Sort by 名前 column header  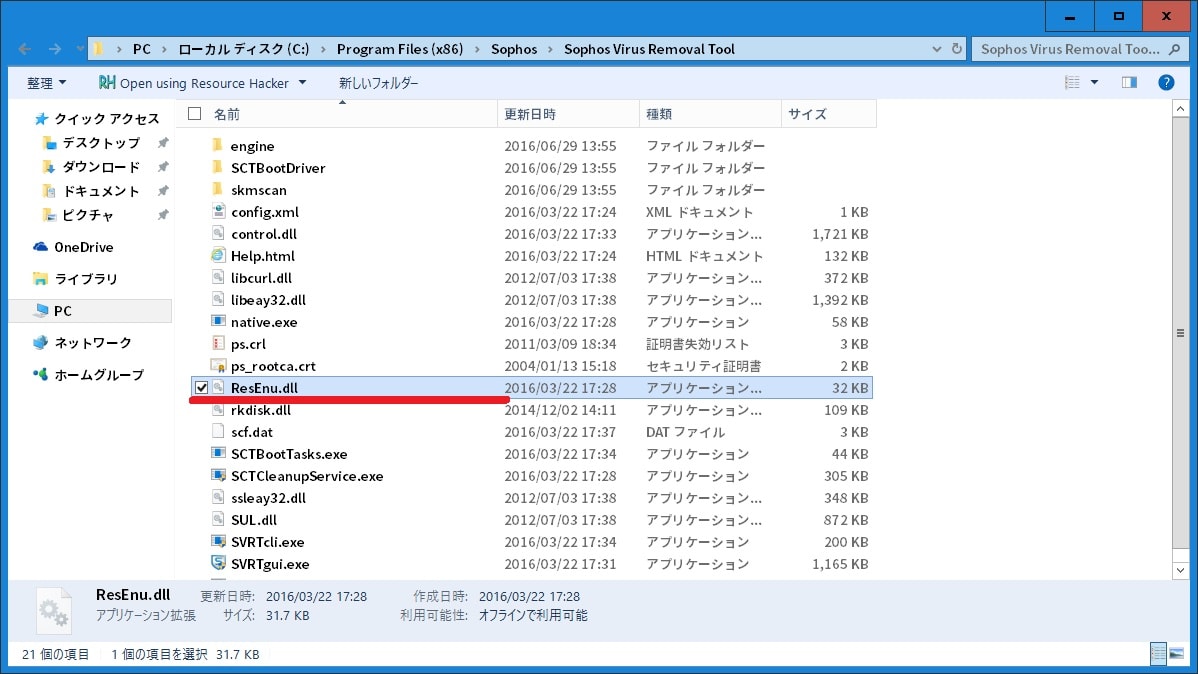coord(226,114)
